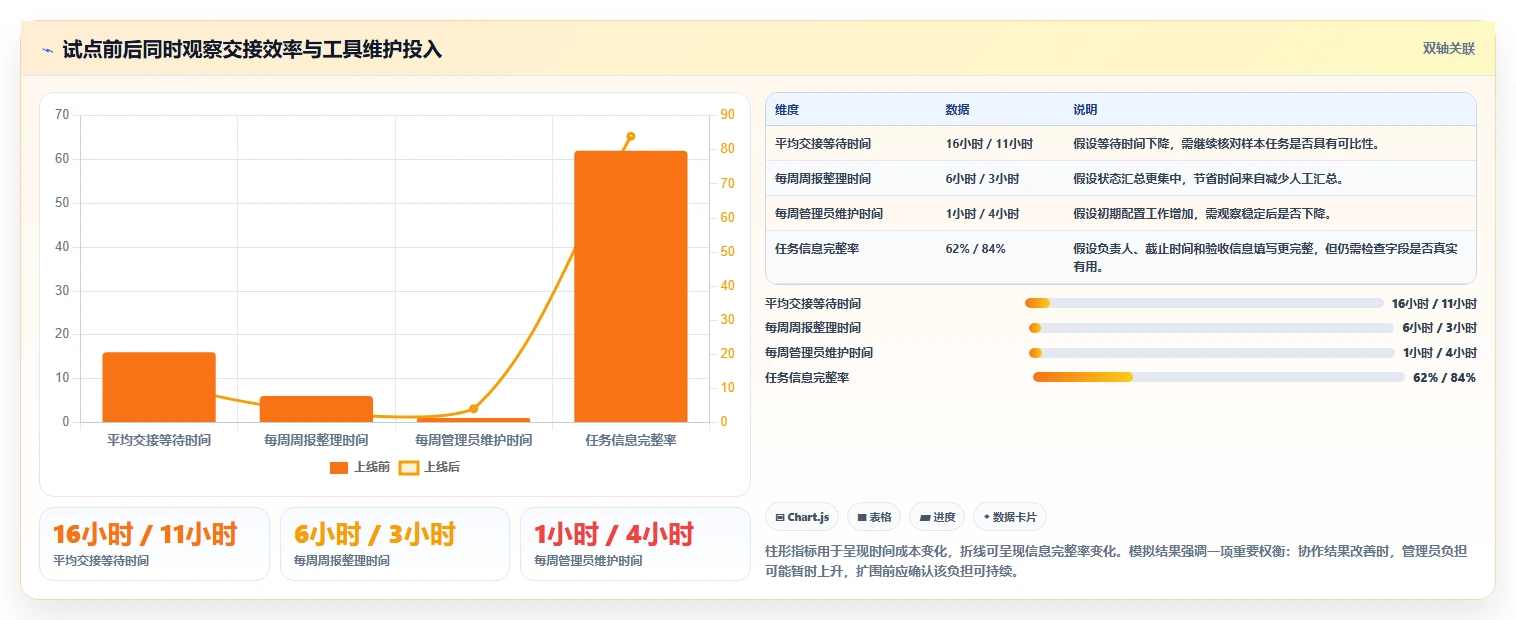
Task: Click the 每周周报整理时间 bar in the chart
Action: coord(316,409)
